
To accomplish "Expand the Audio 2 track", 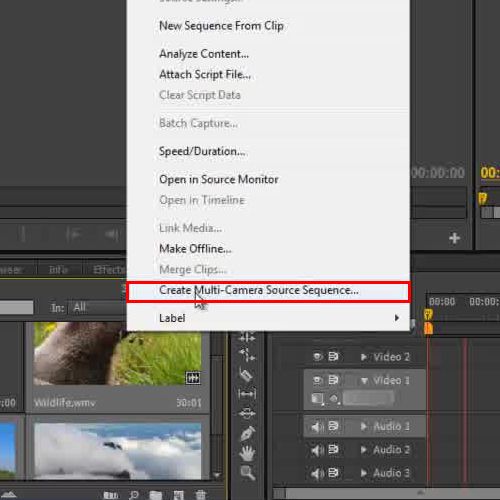I will [x=364, y=450].
